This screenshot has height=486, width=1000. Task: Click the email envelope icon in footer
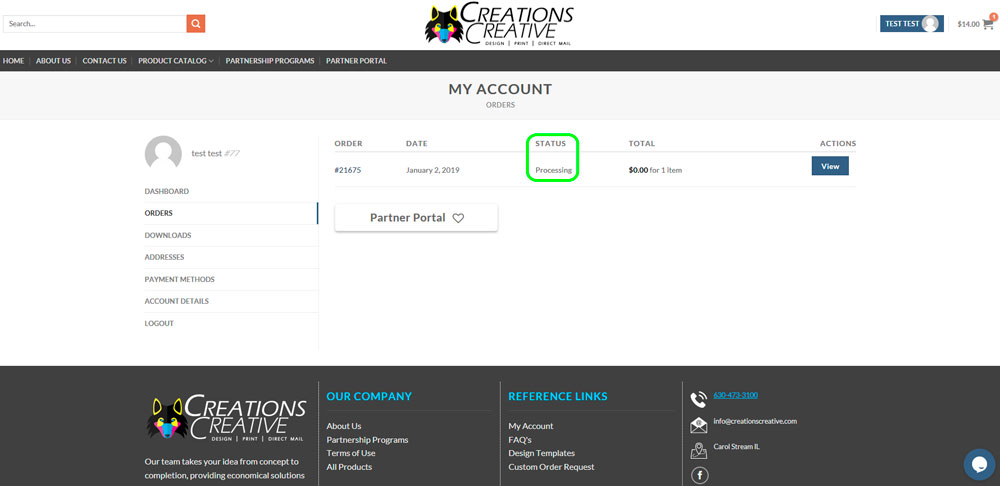pos(698,424)
